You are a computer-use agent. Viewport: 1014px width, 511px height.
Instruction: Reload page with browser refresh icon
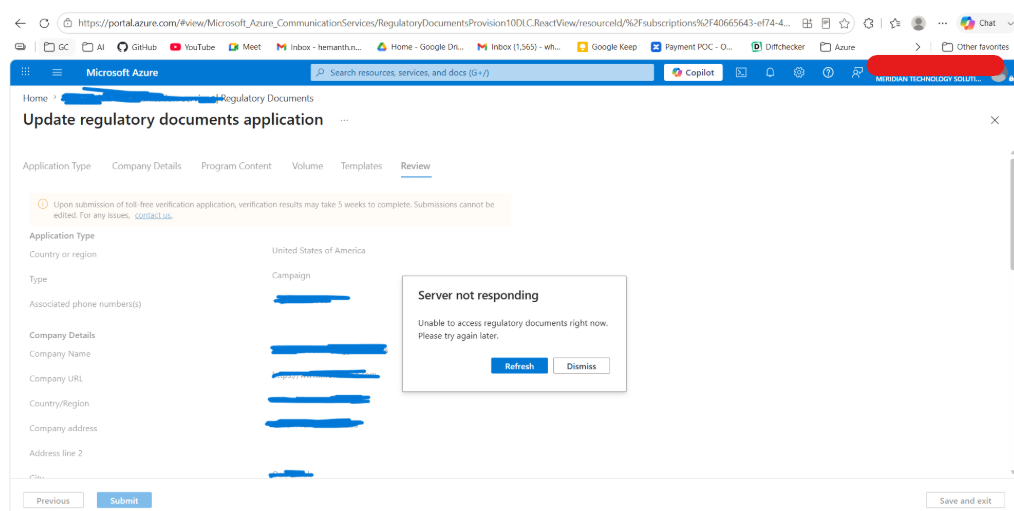pos(44,23)
